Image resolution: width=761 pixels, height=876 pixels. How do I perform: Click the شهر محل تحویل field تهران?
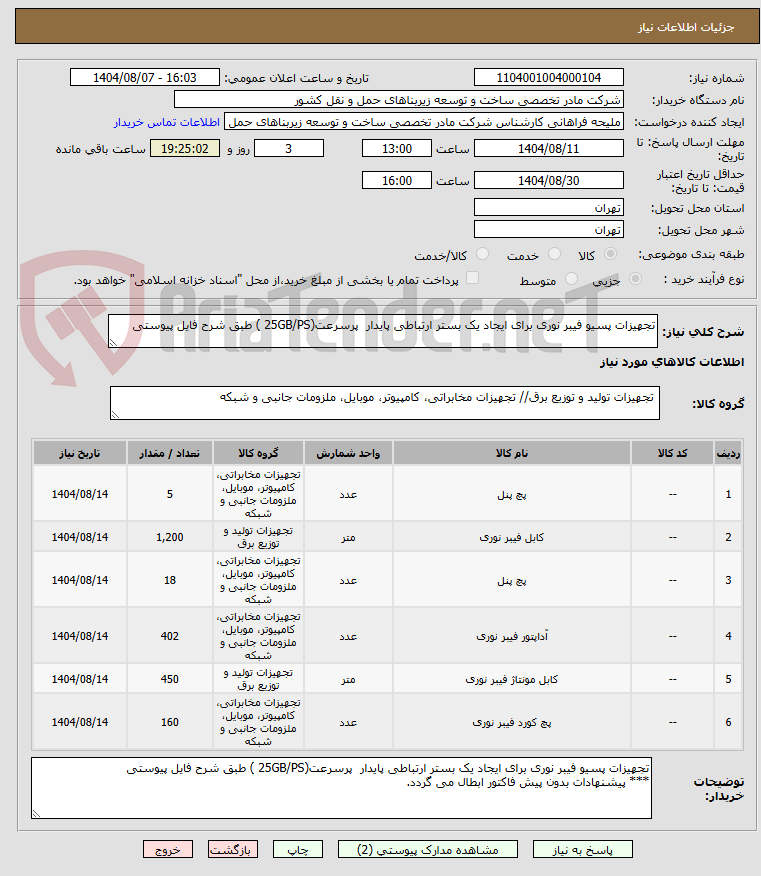click(549, 230)
